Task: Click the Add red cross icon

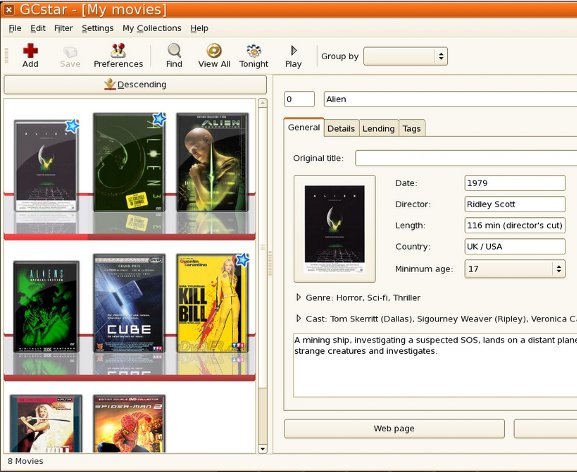Action: (x=30, y=51)
